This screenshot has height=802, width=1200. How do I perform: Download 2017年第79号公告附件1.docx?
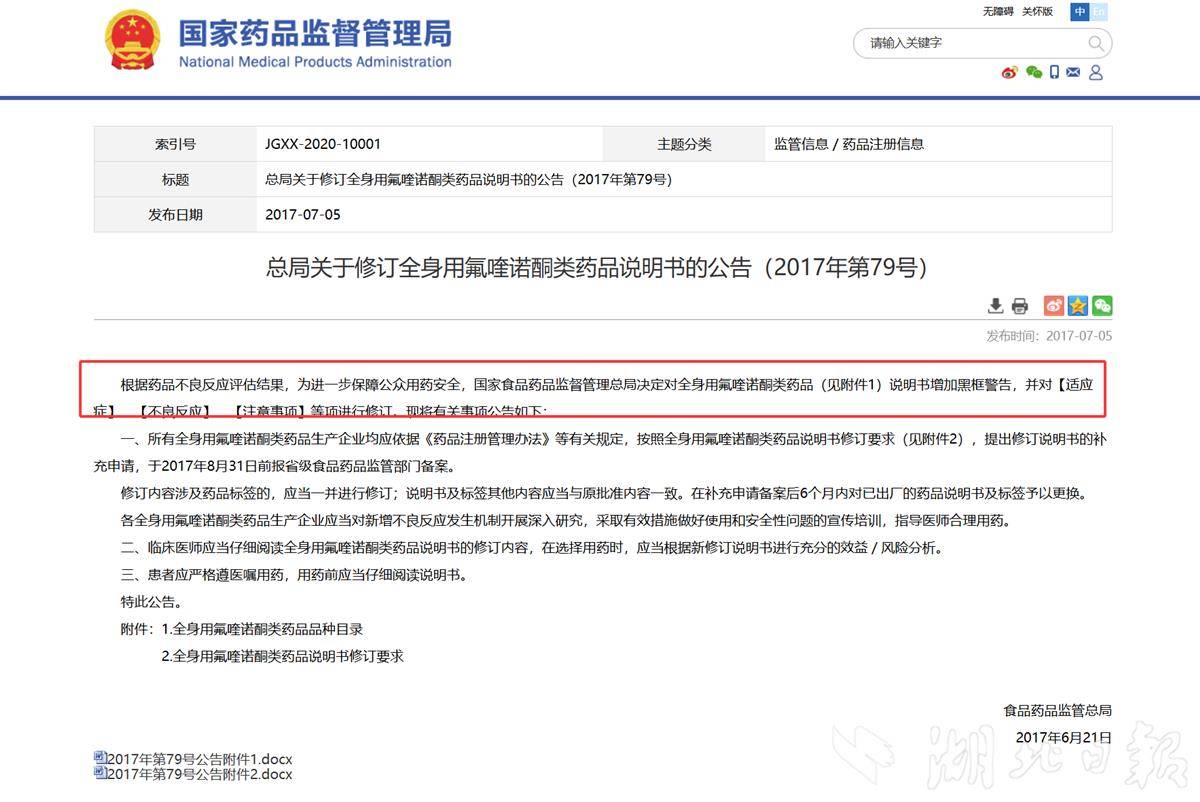click(199, 760)
